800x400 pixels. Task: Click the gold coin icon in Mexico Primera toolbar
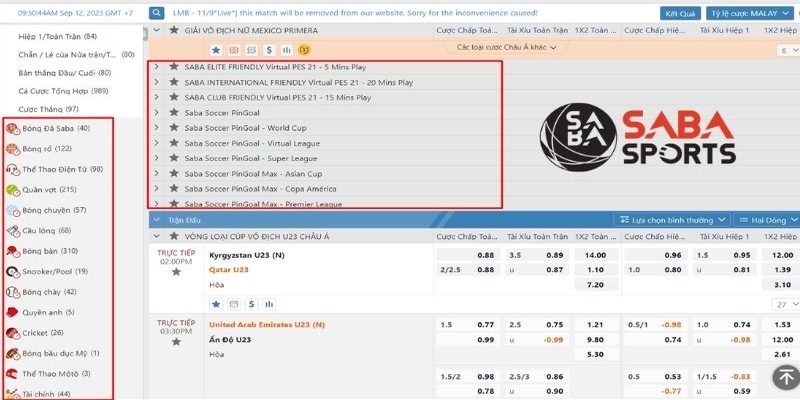coord(305,50)
